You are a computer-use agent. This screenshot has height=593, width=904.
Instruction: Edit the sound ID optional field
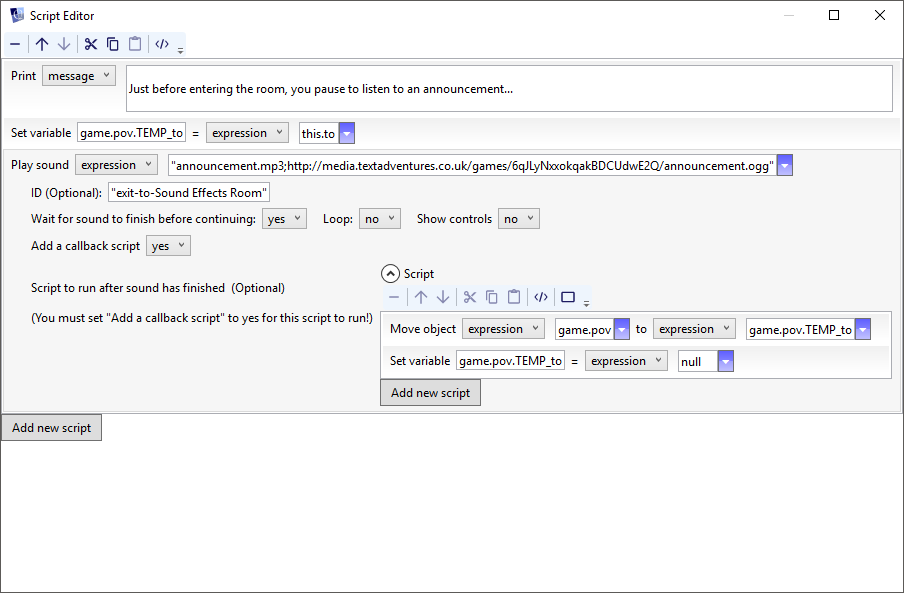[189, 192]
